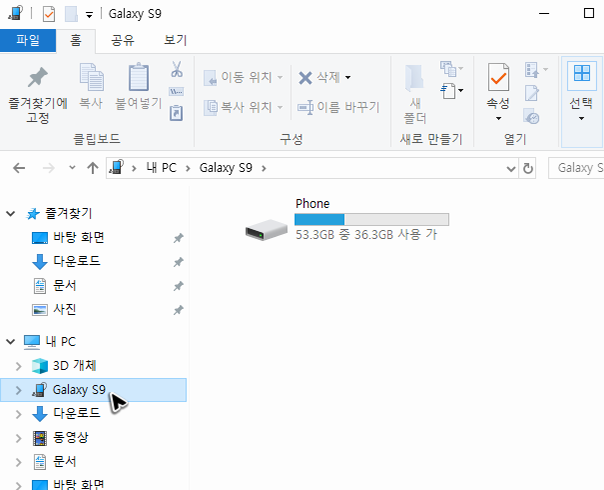Image resolution: width=604 pixels, height=490 pixels.
Task: Click the Phone storage label
Action: [x=312, y=203]
